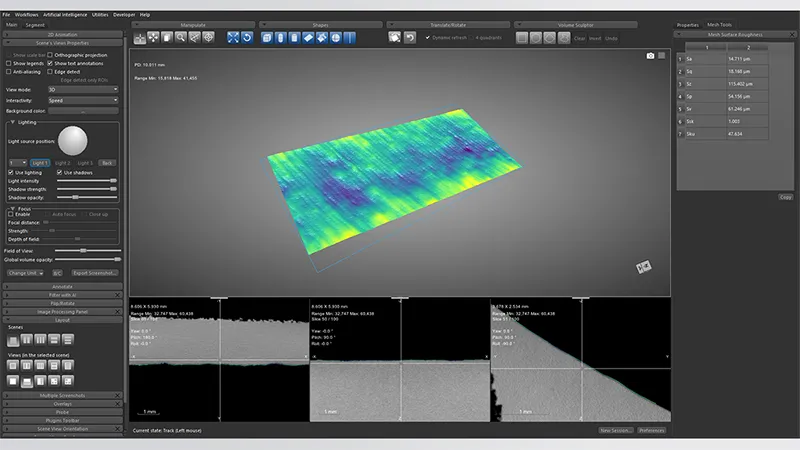Choose the three-row scenes layout icon
Screen dimensions: 800x450
(x=68, y=340)
